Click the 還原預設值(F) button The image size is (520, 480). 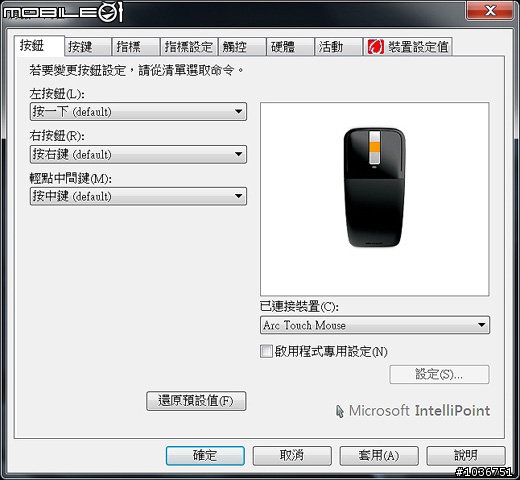coord(196,401)
